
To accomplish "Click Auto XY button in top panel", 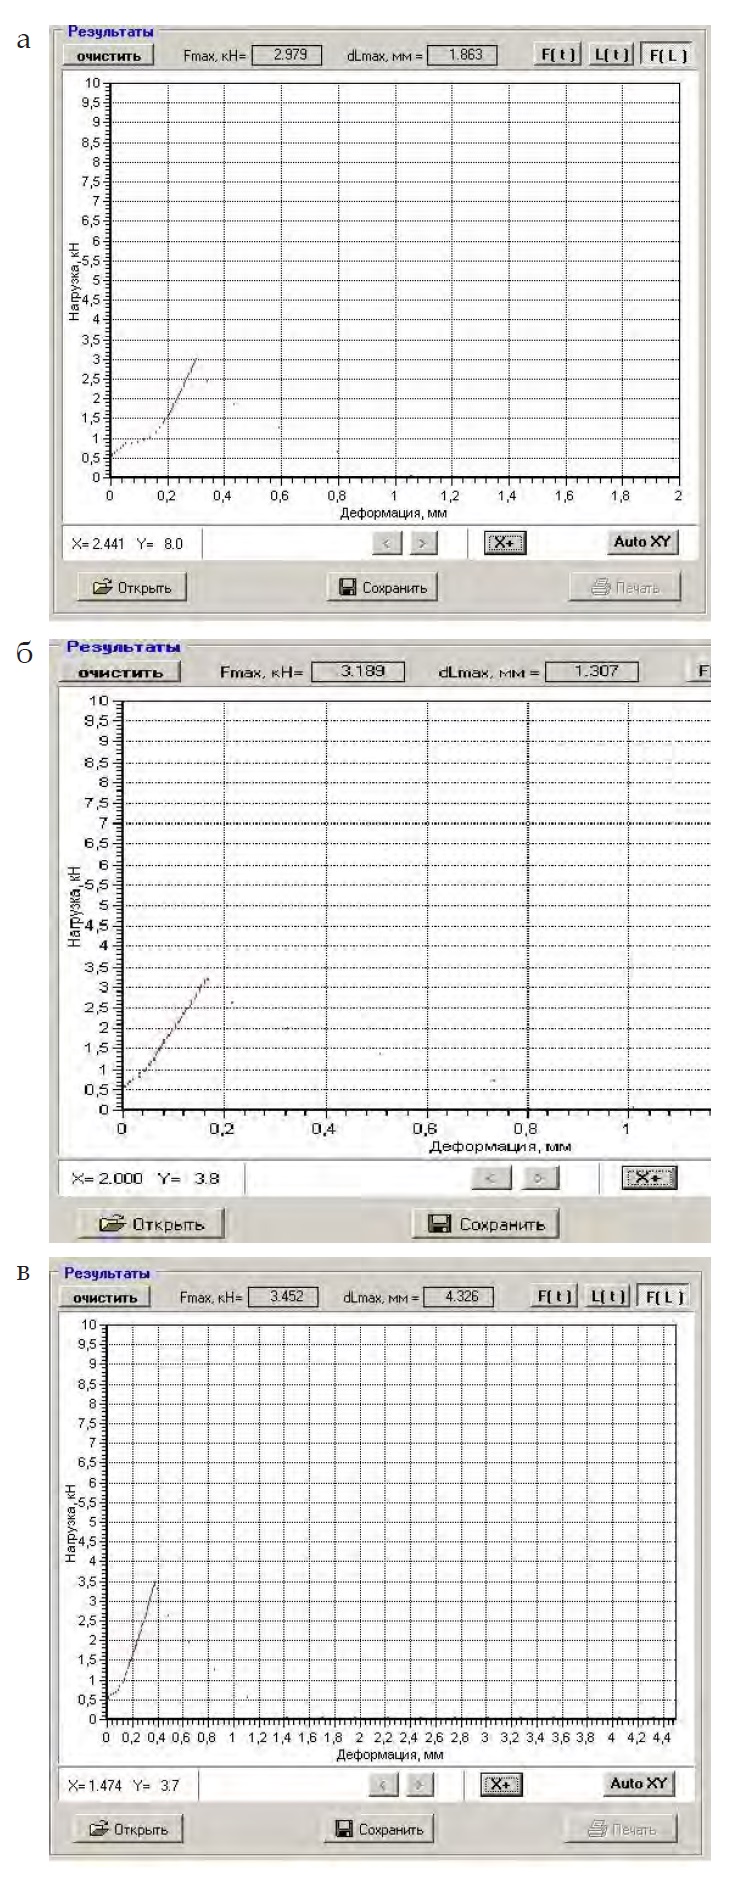I will tap(642, 542).
